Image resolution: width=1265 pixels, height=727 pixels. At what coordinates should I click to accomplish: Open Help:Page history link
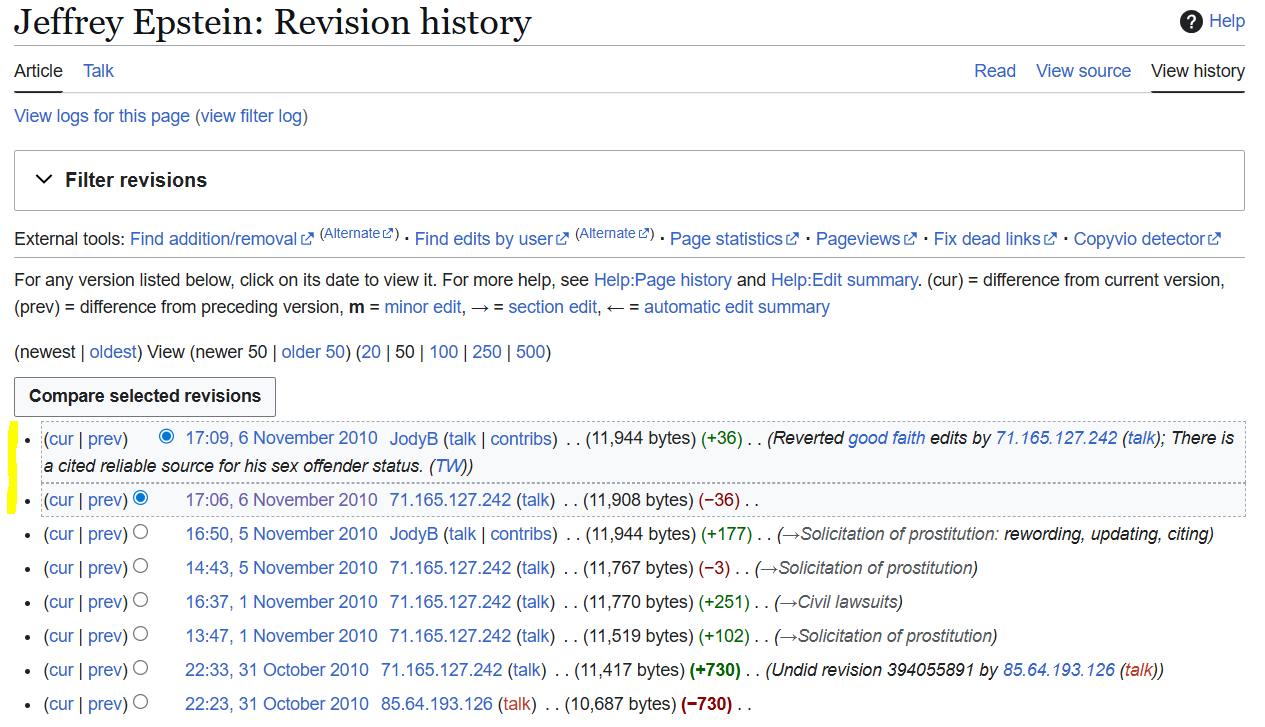(663, 280)
